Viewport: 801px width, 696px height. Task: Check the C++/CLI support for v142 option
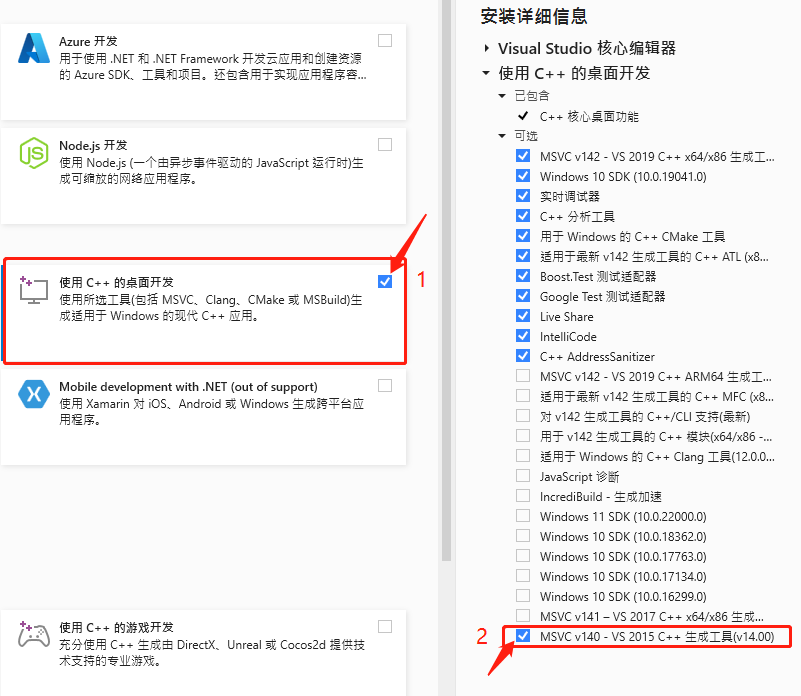click(x=523, y=415)
